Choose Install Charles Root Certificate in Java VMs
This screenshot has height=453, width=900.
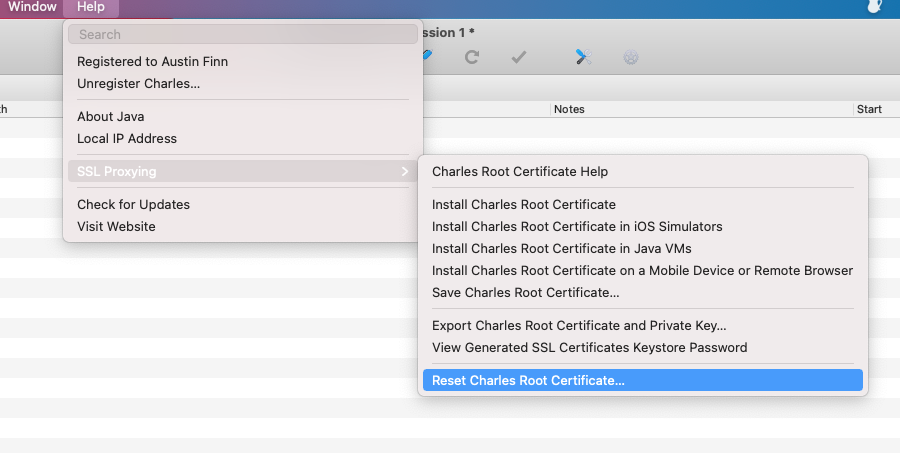[561, 249]
